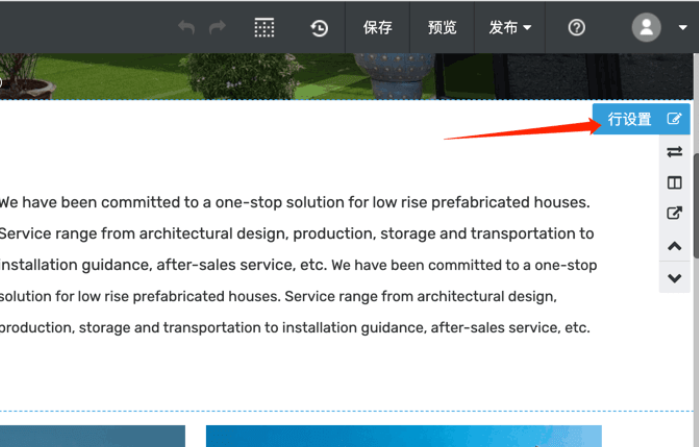The image size is (699, 447).
Task: Open the revision history clock icon
Action: pos(319,28)
